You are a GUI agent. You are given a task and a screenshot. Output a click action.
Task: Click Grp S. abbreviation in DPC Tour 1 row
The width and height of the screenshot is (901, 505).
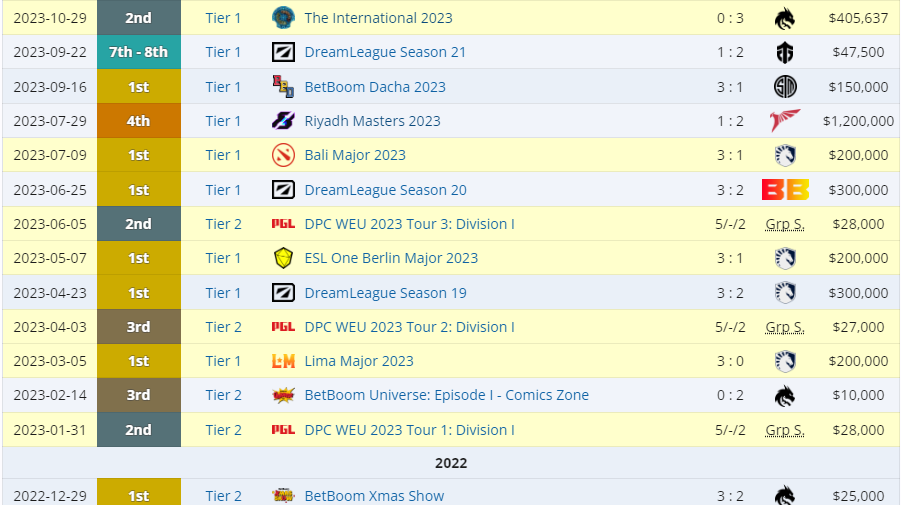[x=785, y=430]
